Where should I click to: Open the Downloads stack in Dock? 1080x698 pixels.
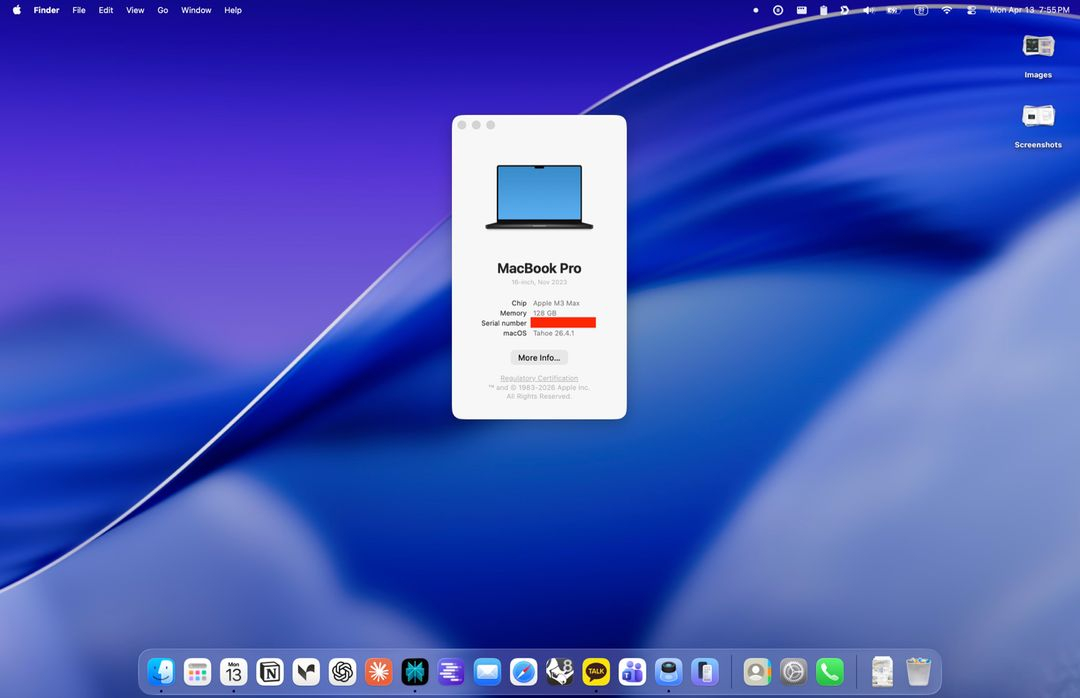(882, 671)
